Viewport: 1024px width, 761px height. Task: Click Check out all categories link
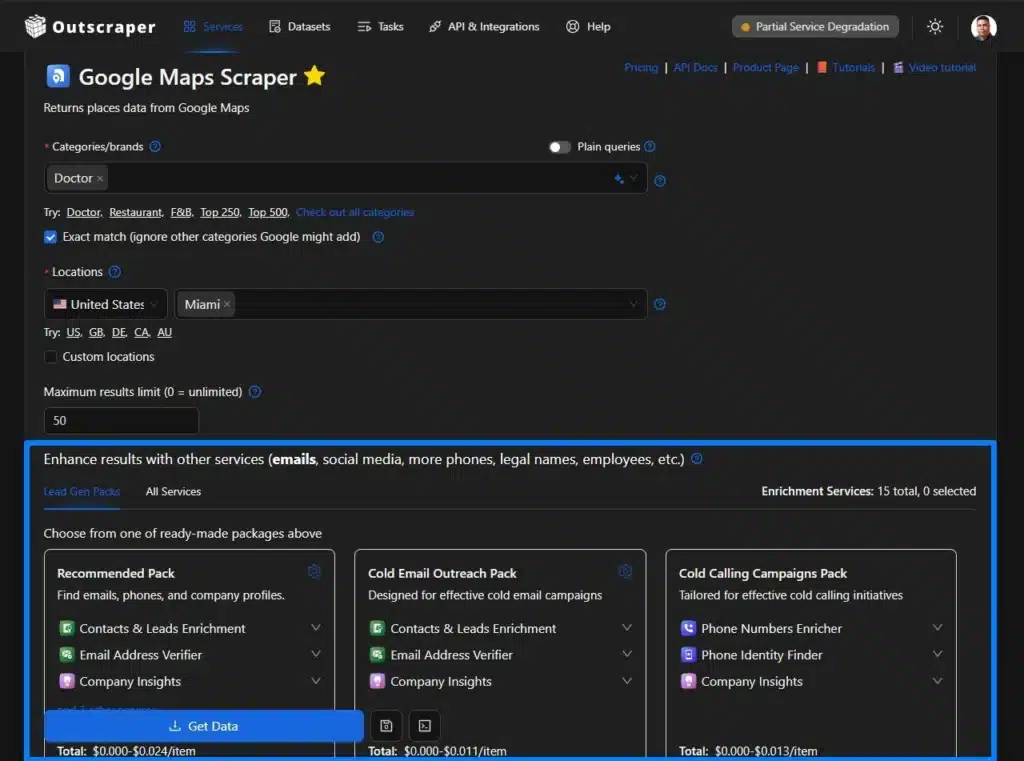pos(355,212)
